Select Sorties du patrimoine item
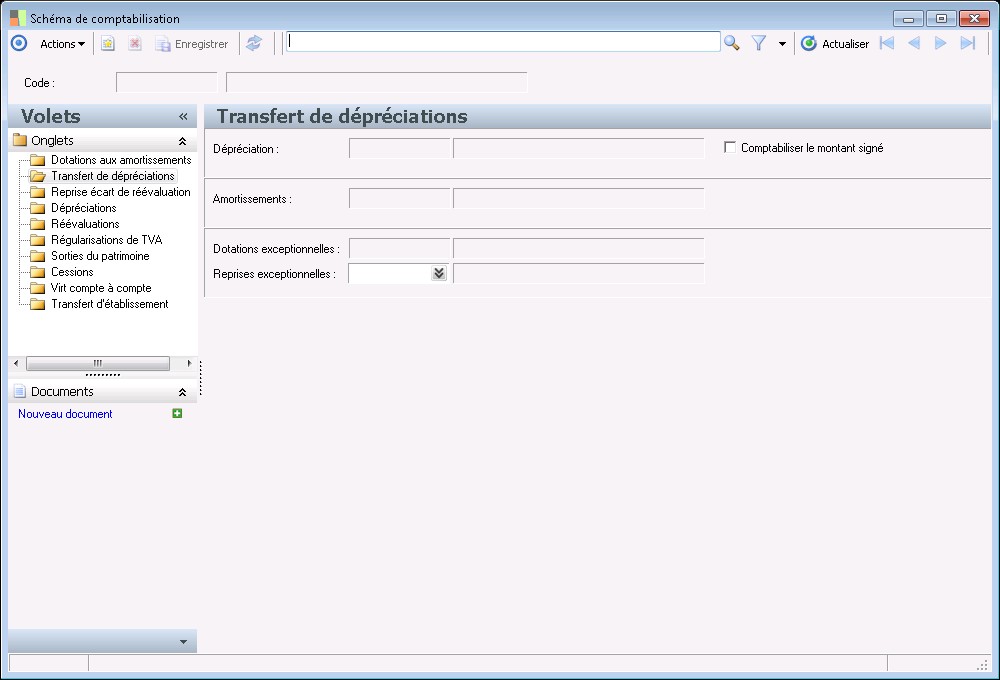1000x680 pixels. (x=100, y=256)
